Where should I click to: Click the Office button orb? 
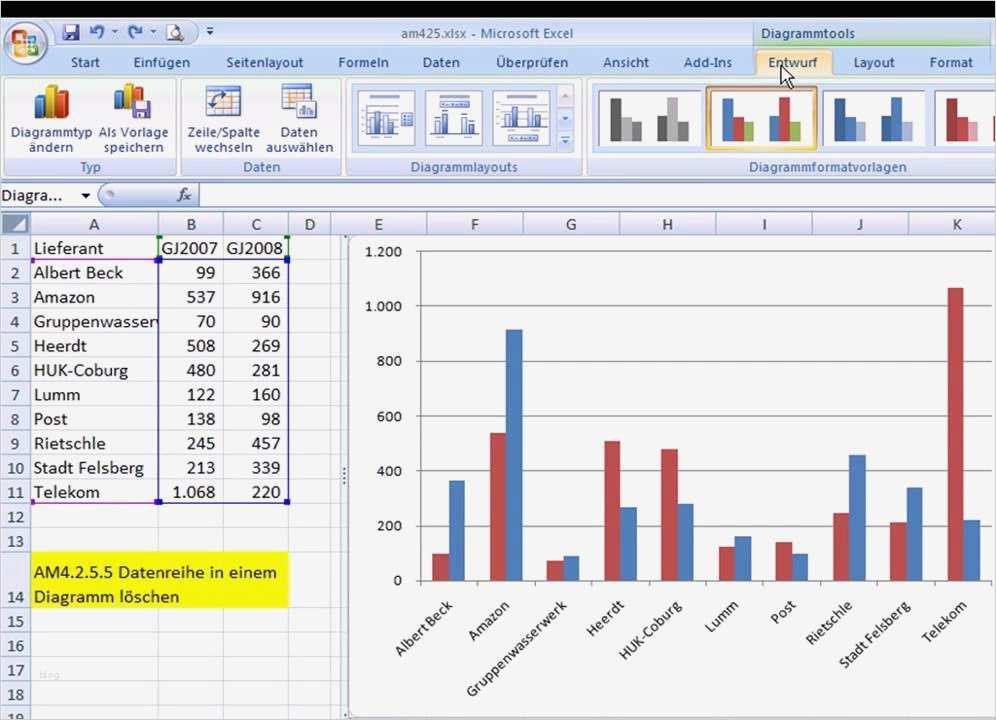pyautogui.click(x=25, y=43)
